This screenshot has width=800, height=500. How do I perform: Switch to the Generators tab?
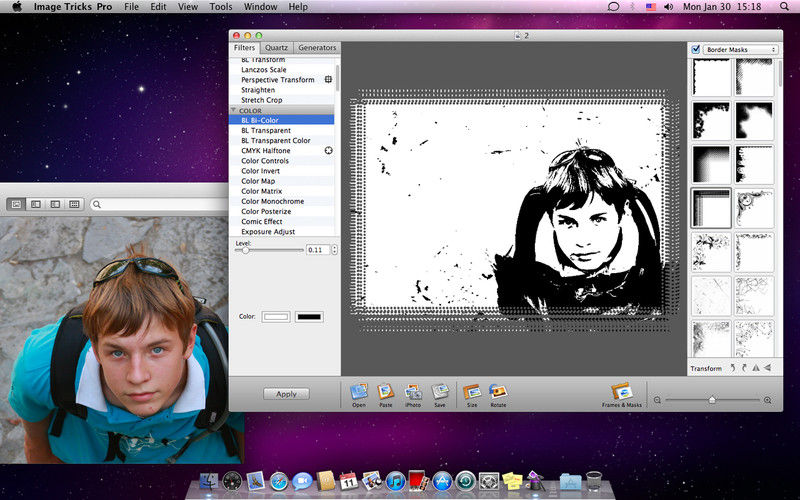click(317, 48)
